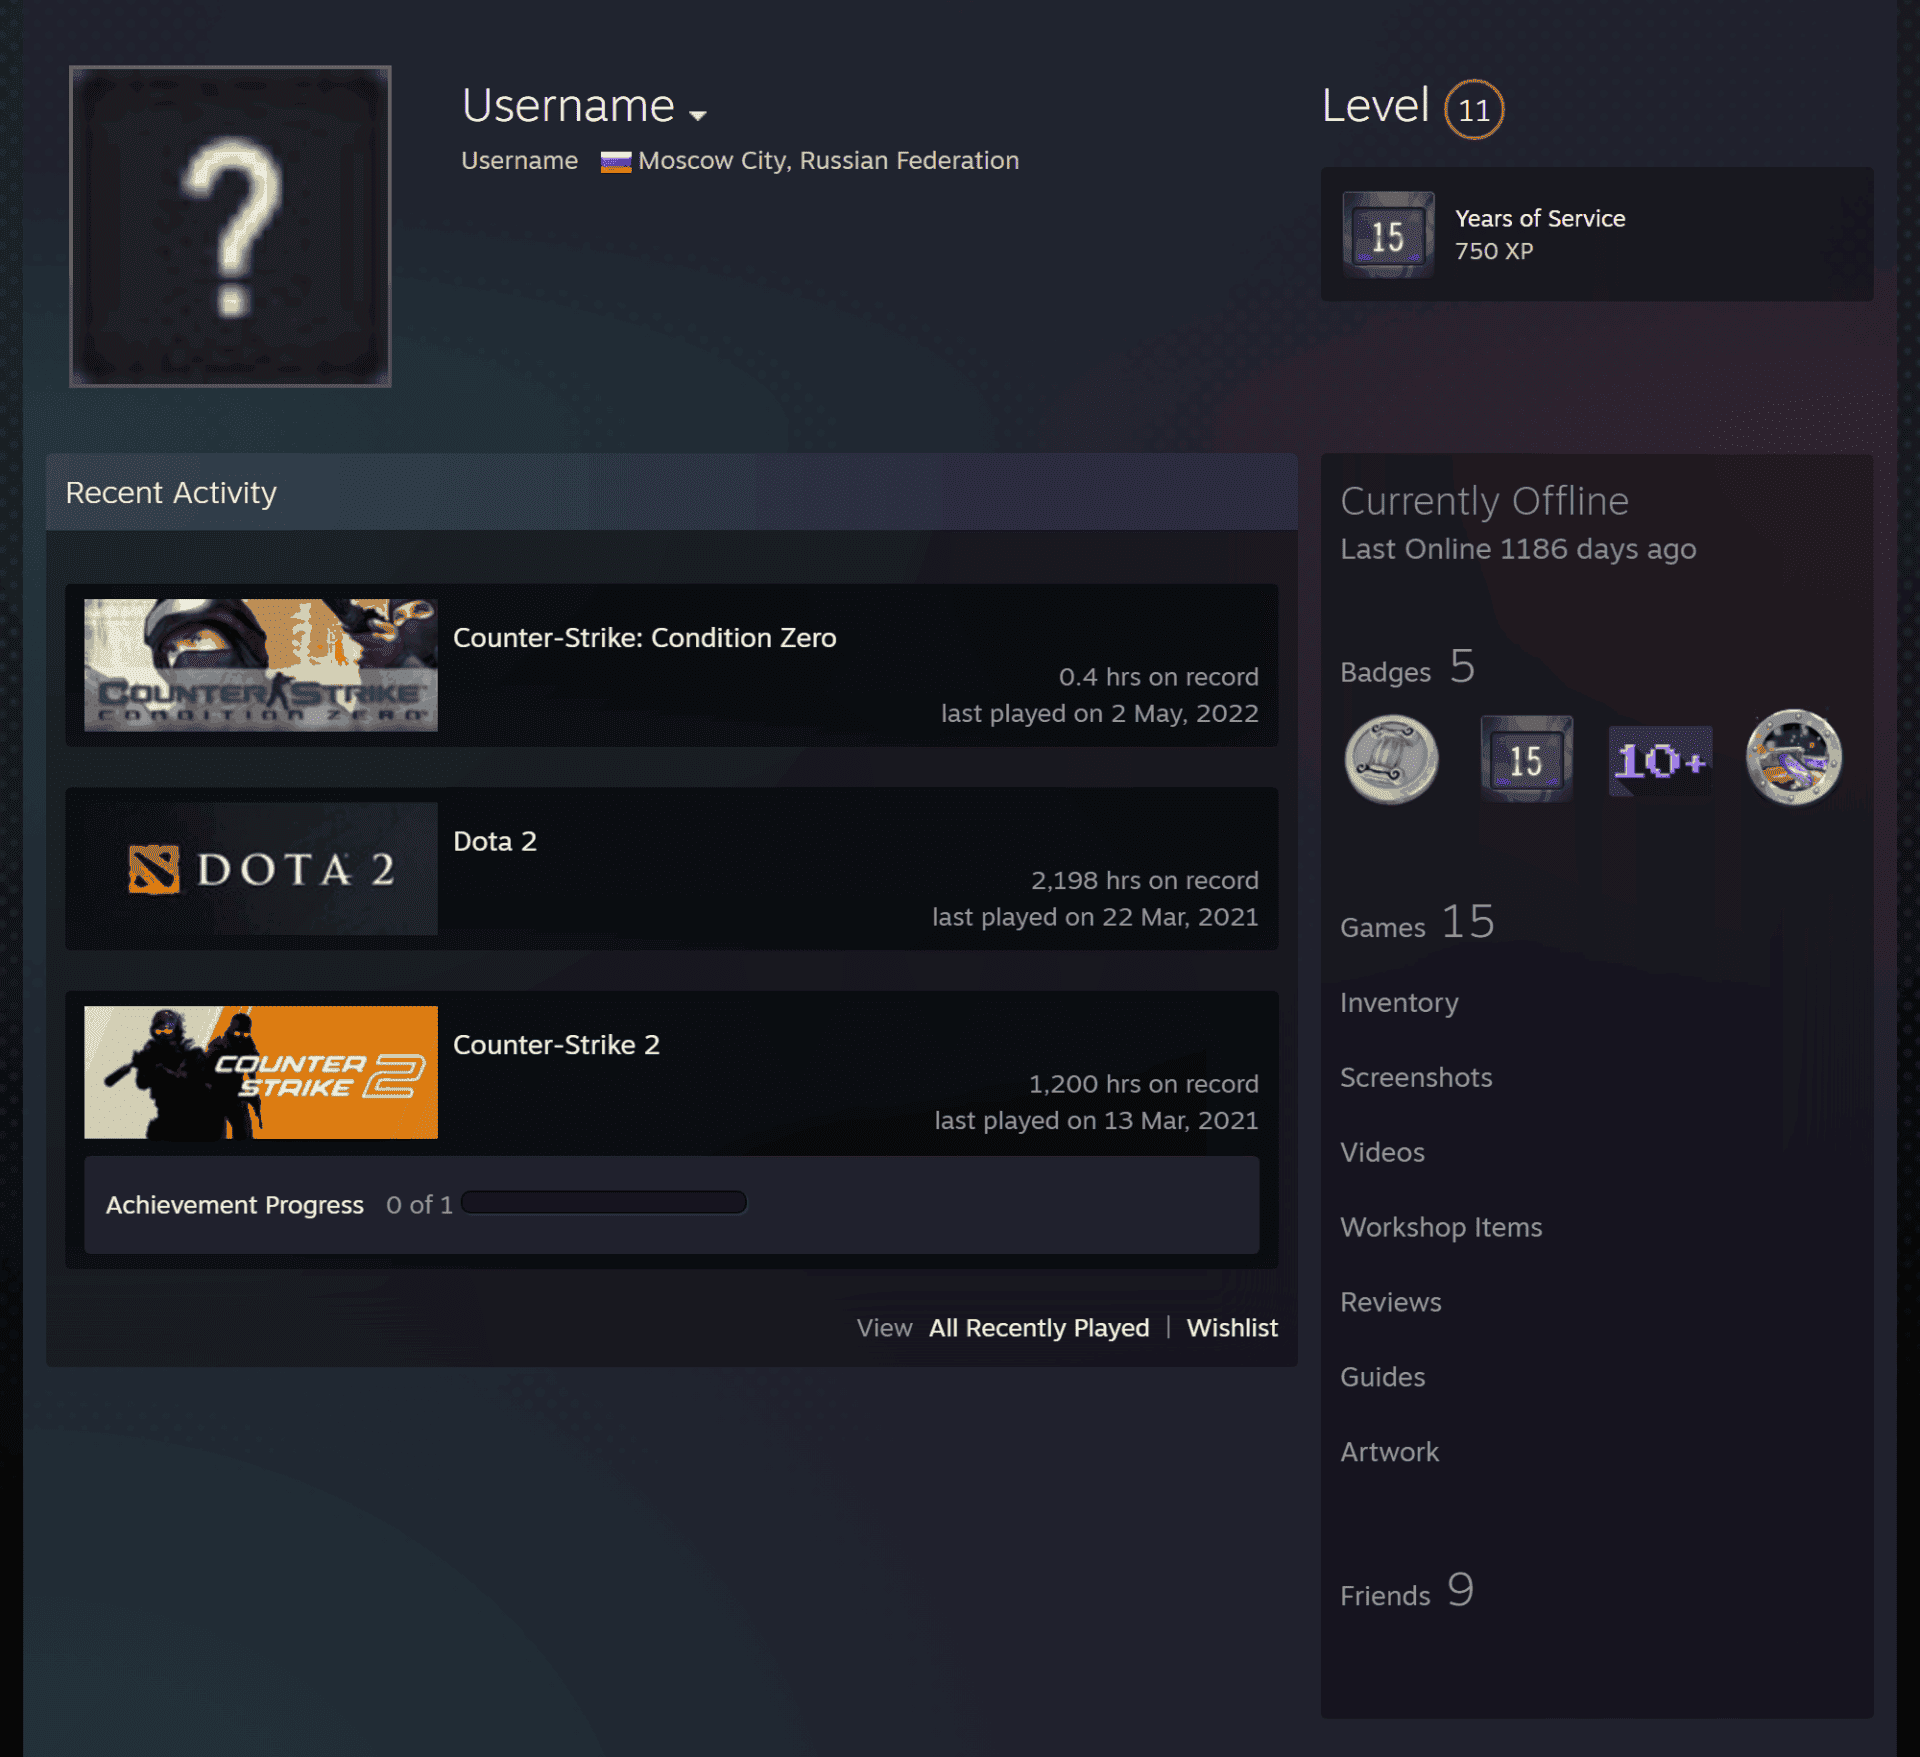Open the Badges section link
The image size is (1920, 1757).
[x=1407, y=667]
